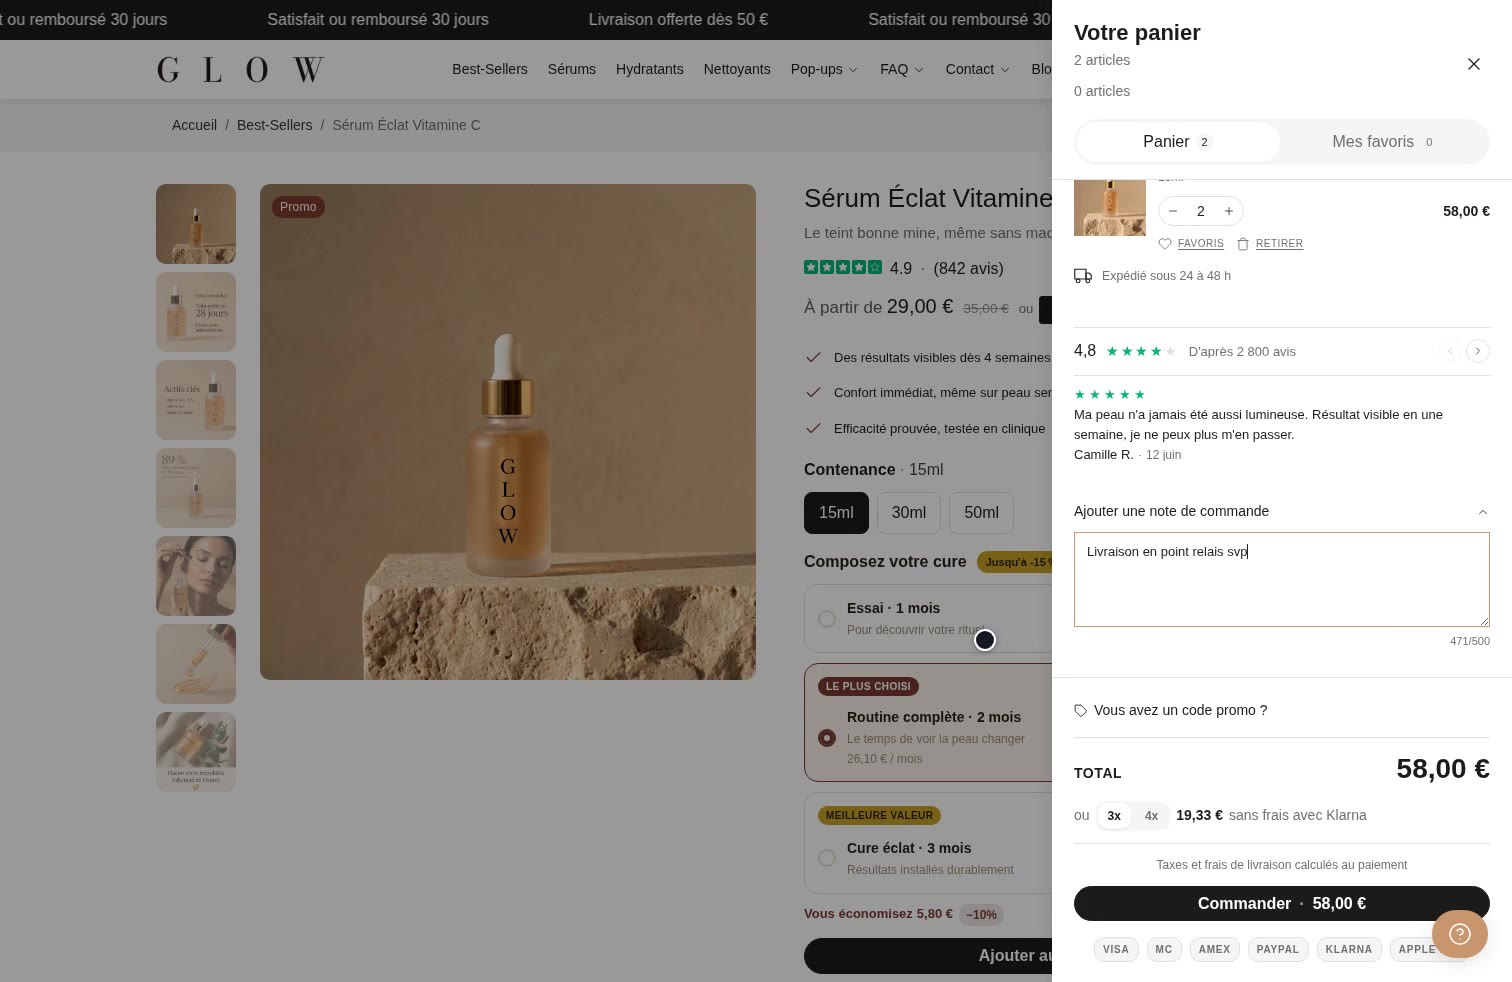Select the Routine complète 2 mois radio
Viewport: 1512px width, 982px height.
coord(827,738)
